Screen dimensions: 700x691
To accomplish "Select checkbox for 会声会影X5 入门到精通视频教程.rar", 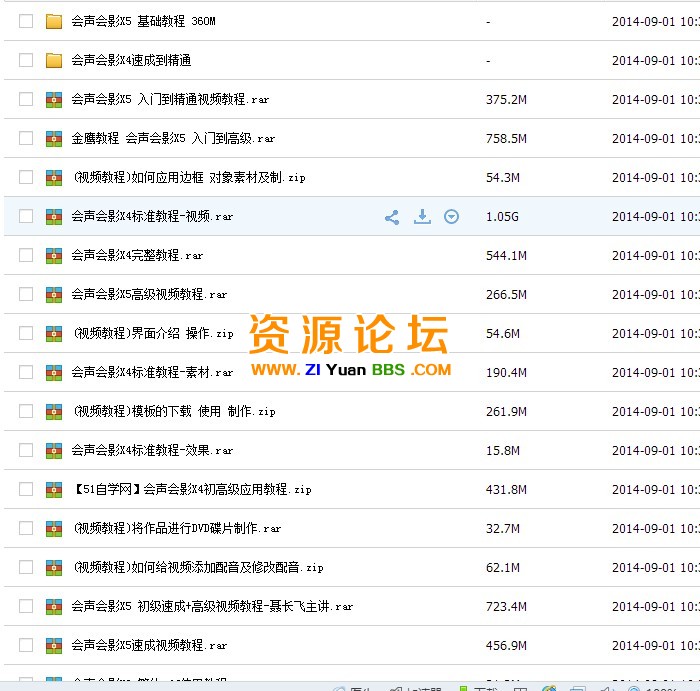I will (26, 99).
